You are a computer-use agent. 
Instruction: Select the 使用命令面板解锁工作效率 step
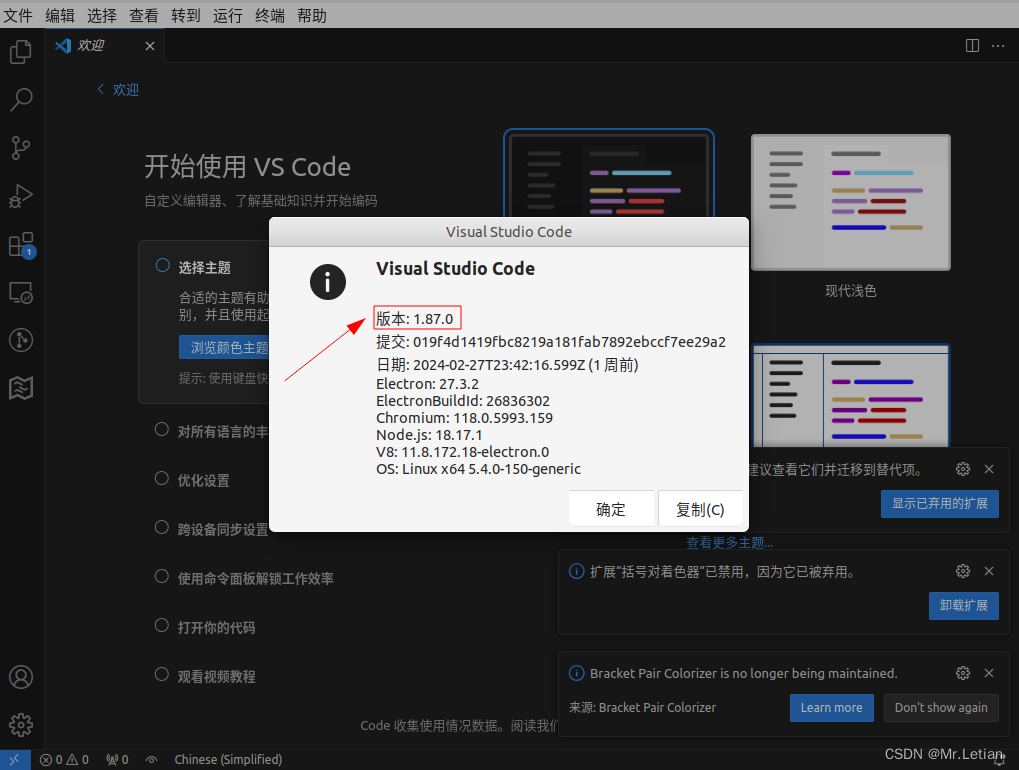click(x=162, y=577)
